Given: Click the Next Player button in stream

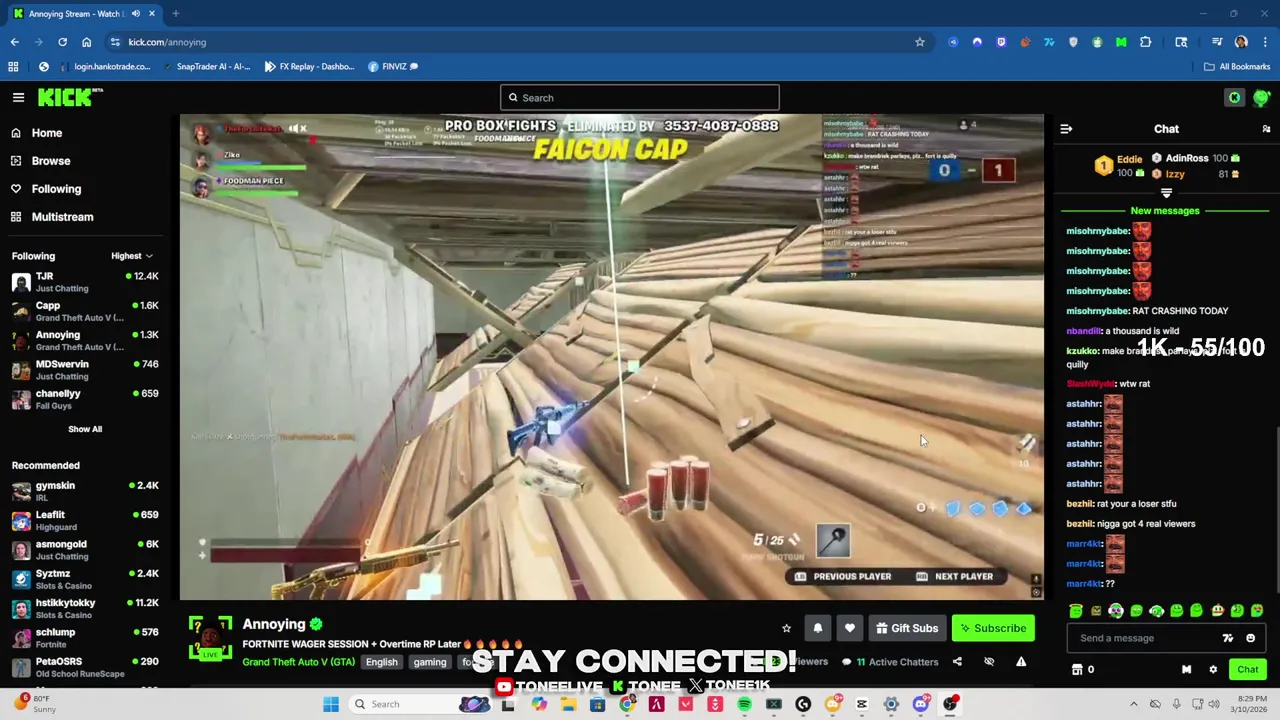Looking at the screenshot, I should [954, 577].
